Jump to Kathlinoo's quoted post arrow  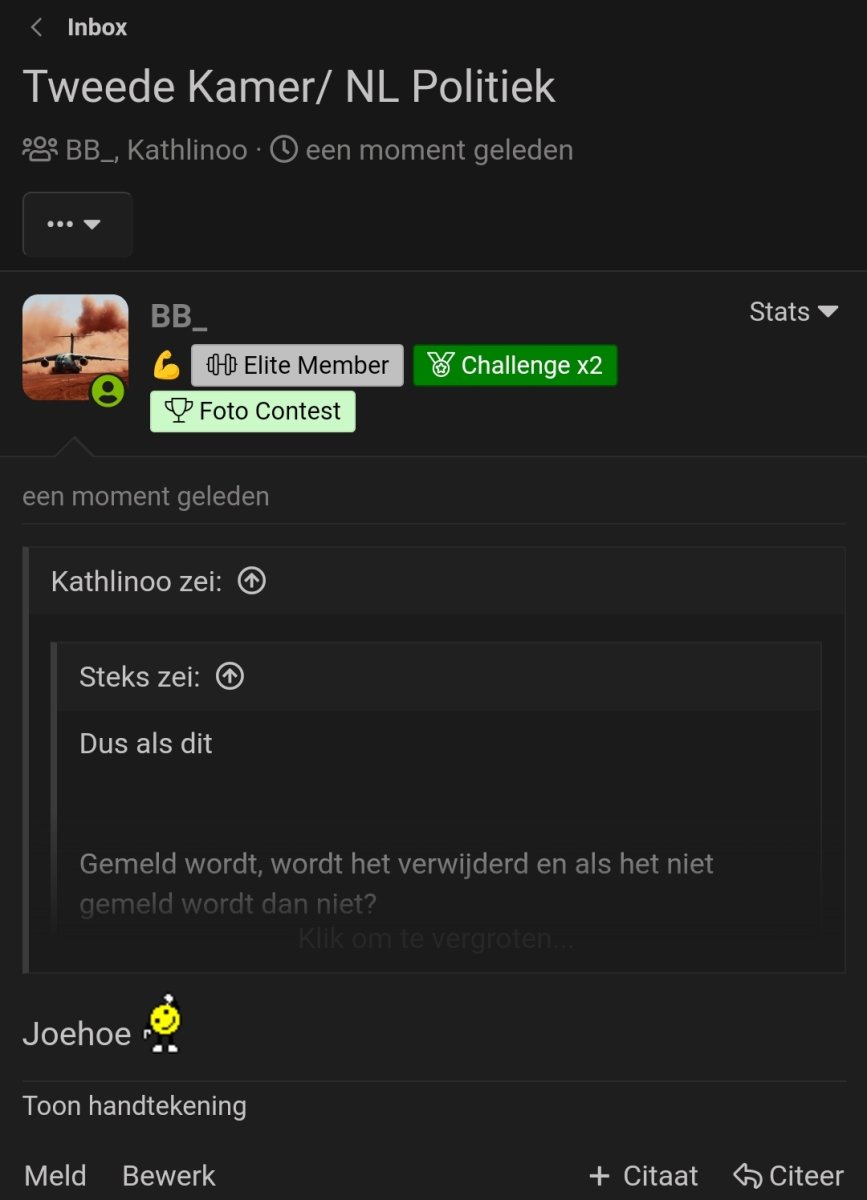[252, 581]
